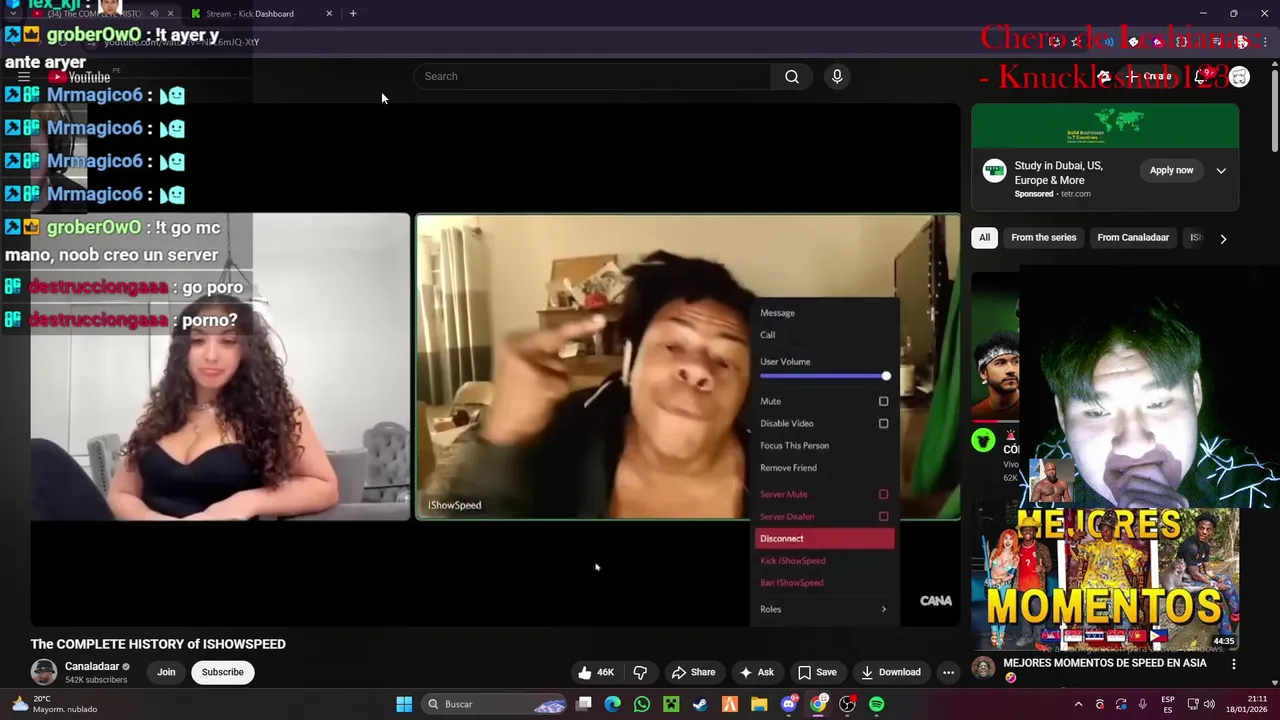Open Discord from taskbar

click(x=789, y=704)
